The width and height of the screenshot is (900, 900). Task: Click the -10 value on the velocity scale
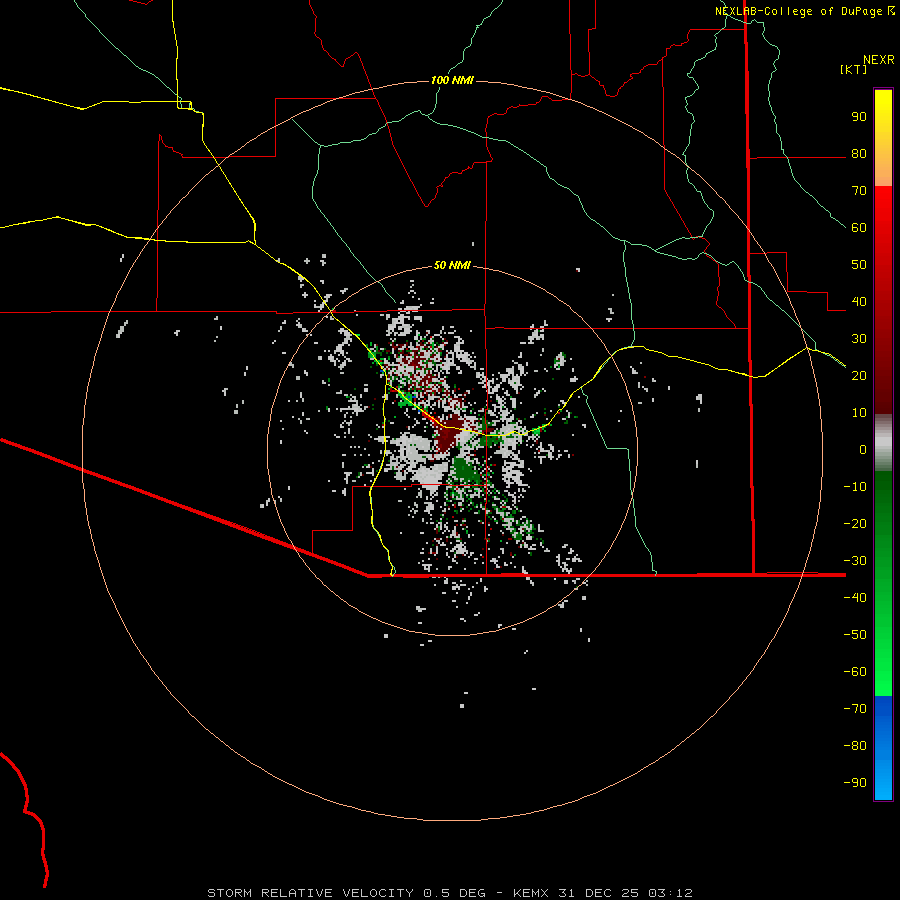pyautogui.click(x=855, y=487)
